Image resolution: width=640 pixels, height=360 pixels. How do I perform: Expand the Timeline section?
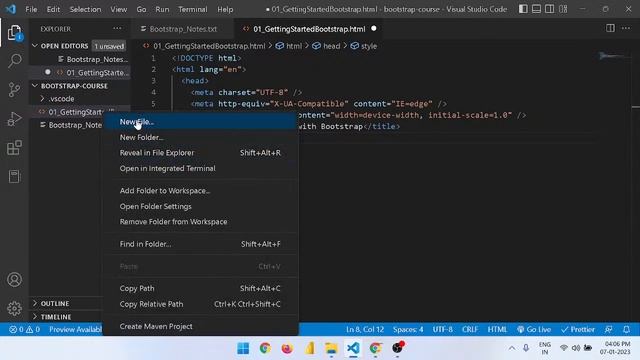(x=56, y=317)
